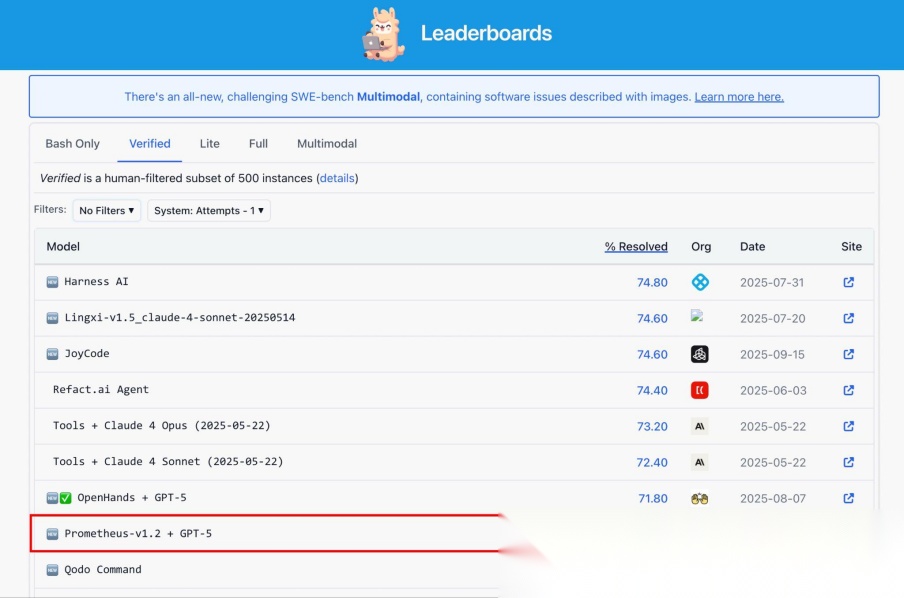
Task: Click the SWE-bench llama mascot logo
Action: [x=383, y=34]
